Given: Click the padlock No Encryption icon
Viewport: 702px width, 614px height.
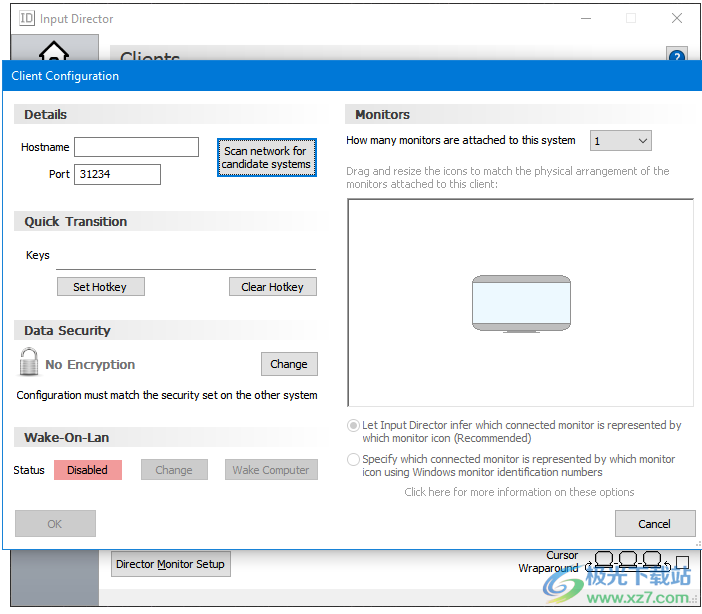Looking at the screenshot, I should 29,362.
